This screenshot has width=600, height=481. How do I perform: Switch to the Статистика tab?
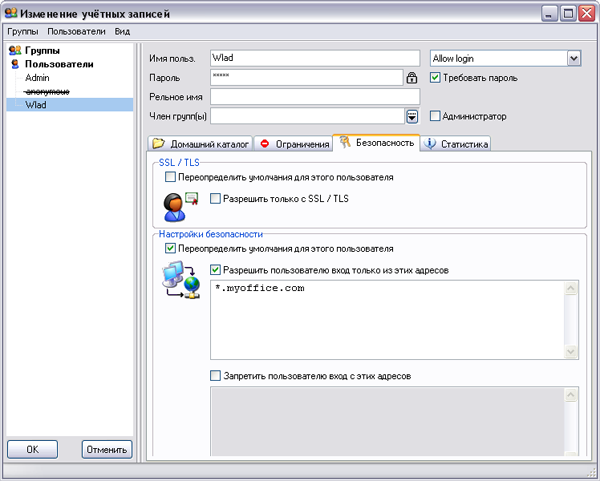coord(456,143)
